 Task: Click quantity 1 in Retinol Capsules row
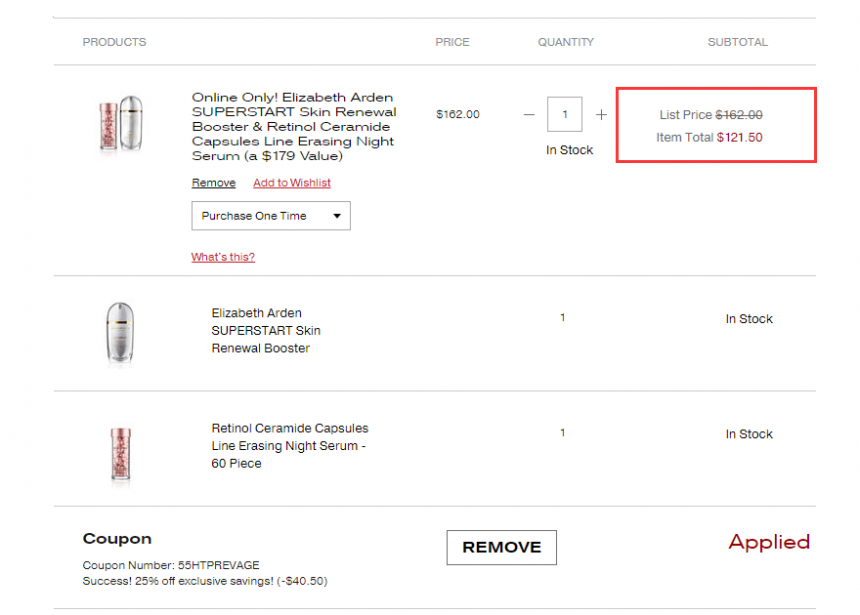[563, 432]
